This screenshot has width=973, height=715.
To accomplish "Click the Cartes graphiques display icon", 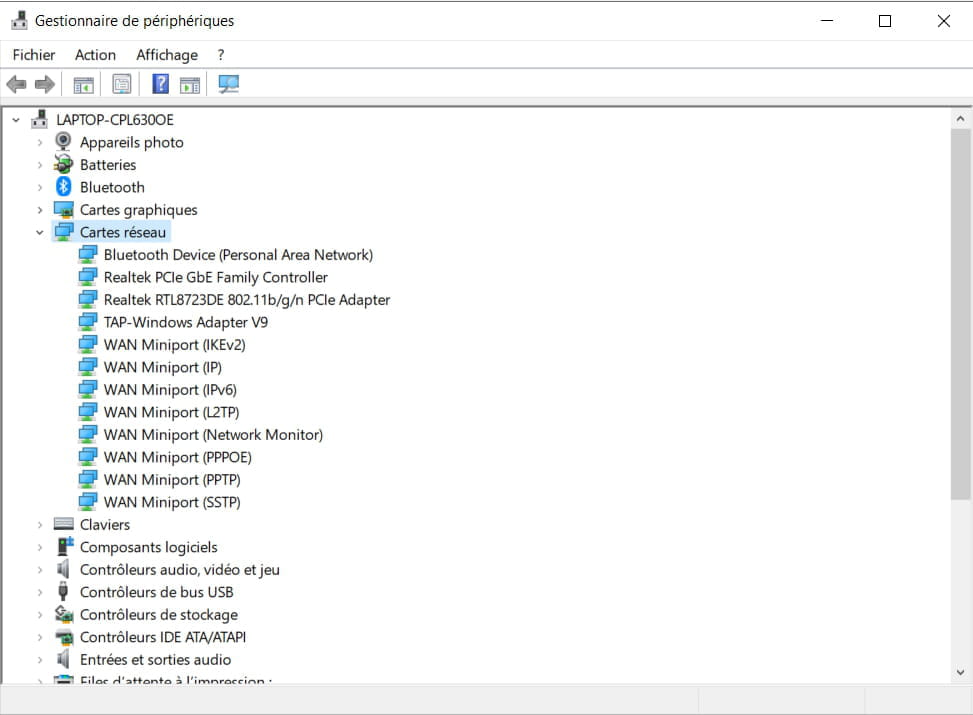I will pyautogui.click(x=63, y=210).
